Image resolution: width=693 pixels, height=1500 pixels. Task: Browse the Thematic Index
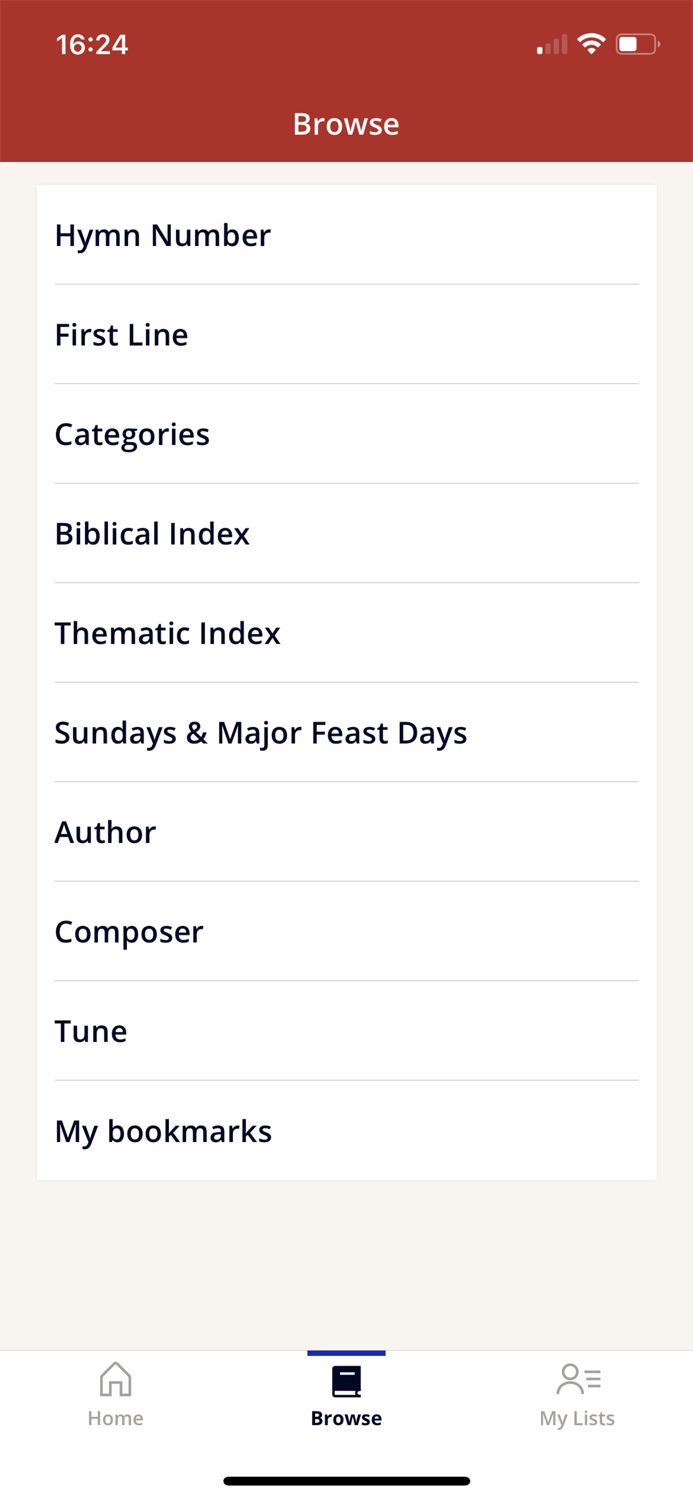tap(167, 633)
